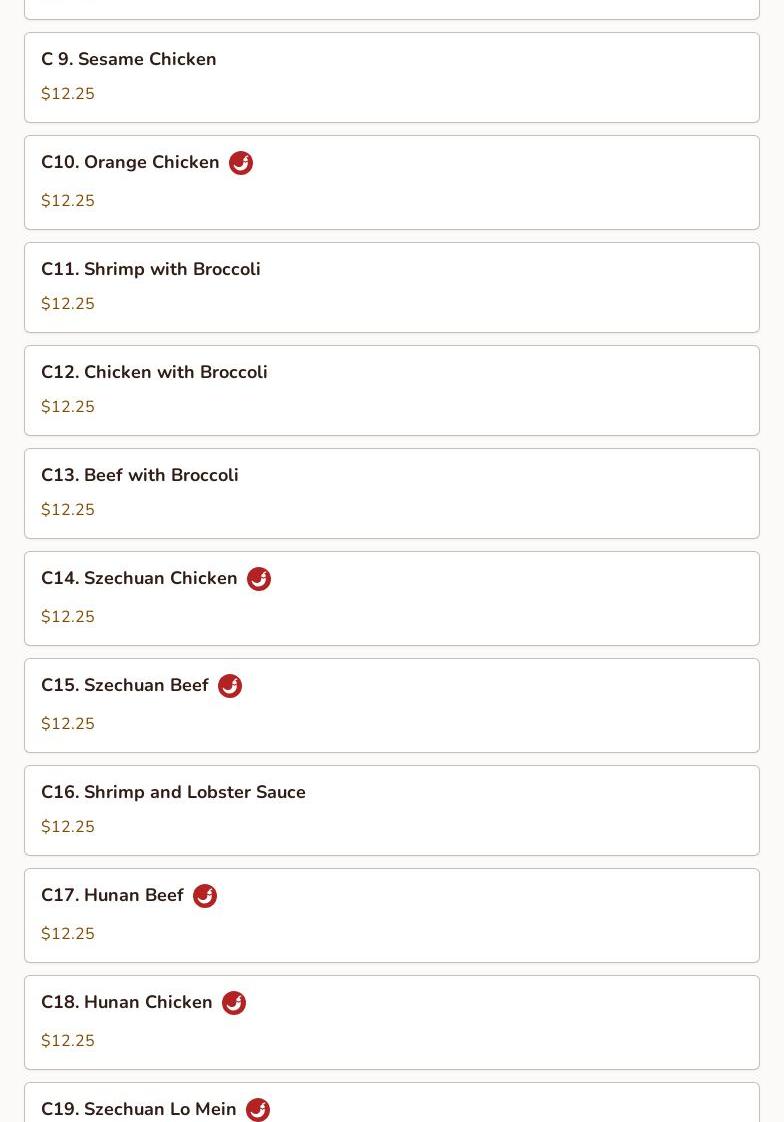This screenshot has height=1122, width=784.
Task: Select C10. Orange Chicken menu item
Action: [x=130, y=162]
